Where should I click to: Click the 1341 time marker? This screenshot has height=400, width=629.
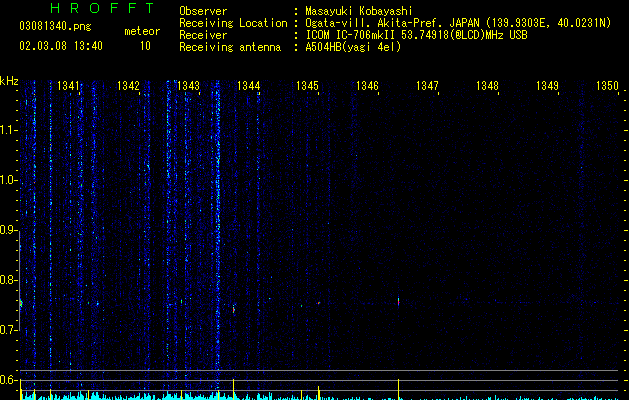tap(68, 86)
